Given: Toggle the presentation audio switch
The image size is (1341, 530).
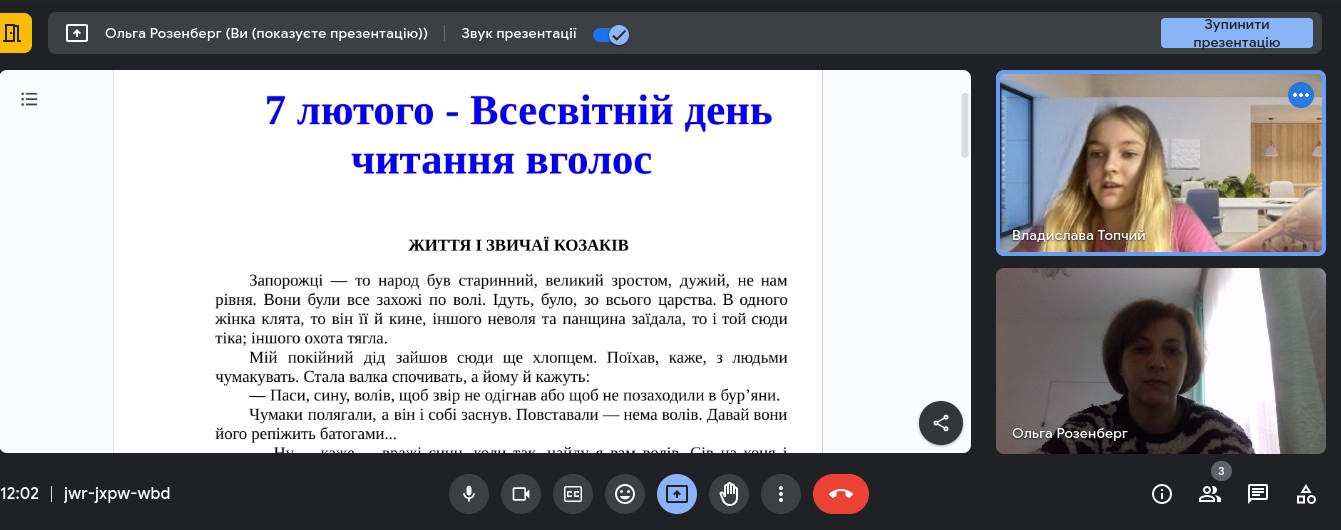Looking at the screenshot, I should [610, 34].
